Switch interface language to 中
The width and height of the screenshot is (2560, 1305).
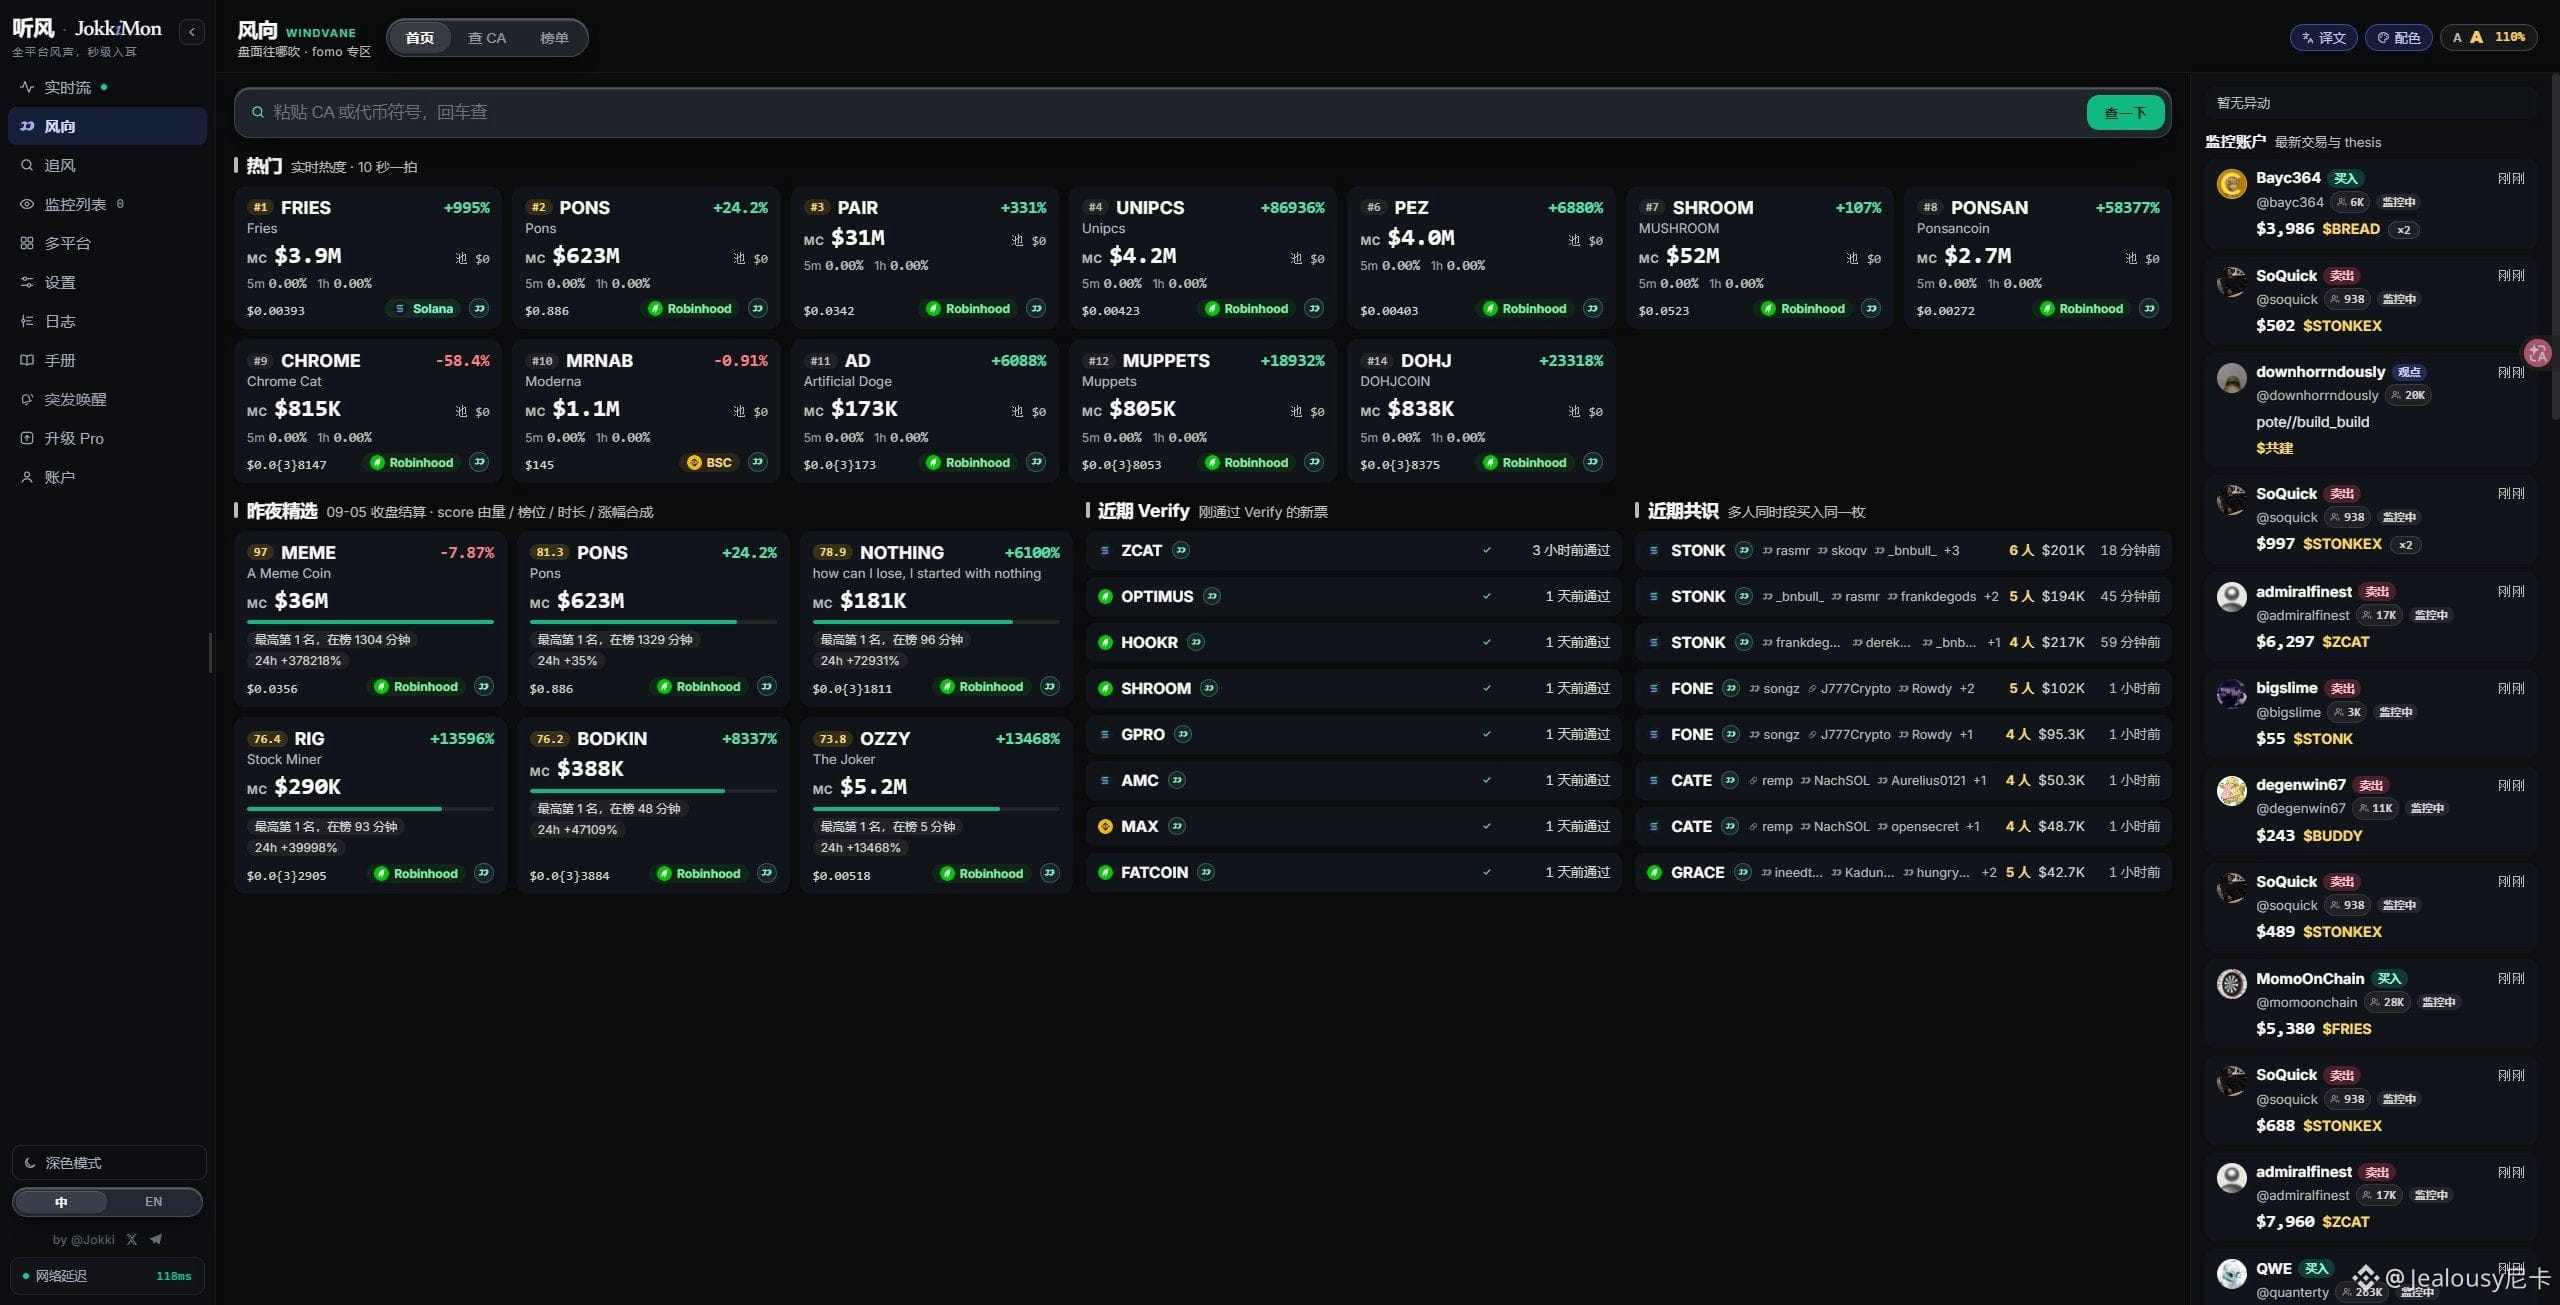(x=61, y=1202)
